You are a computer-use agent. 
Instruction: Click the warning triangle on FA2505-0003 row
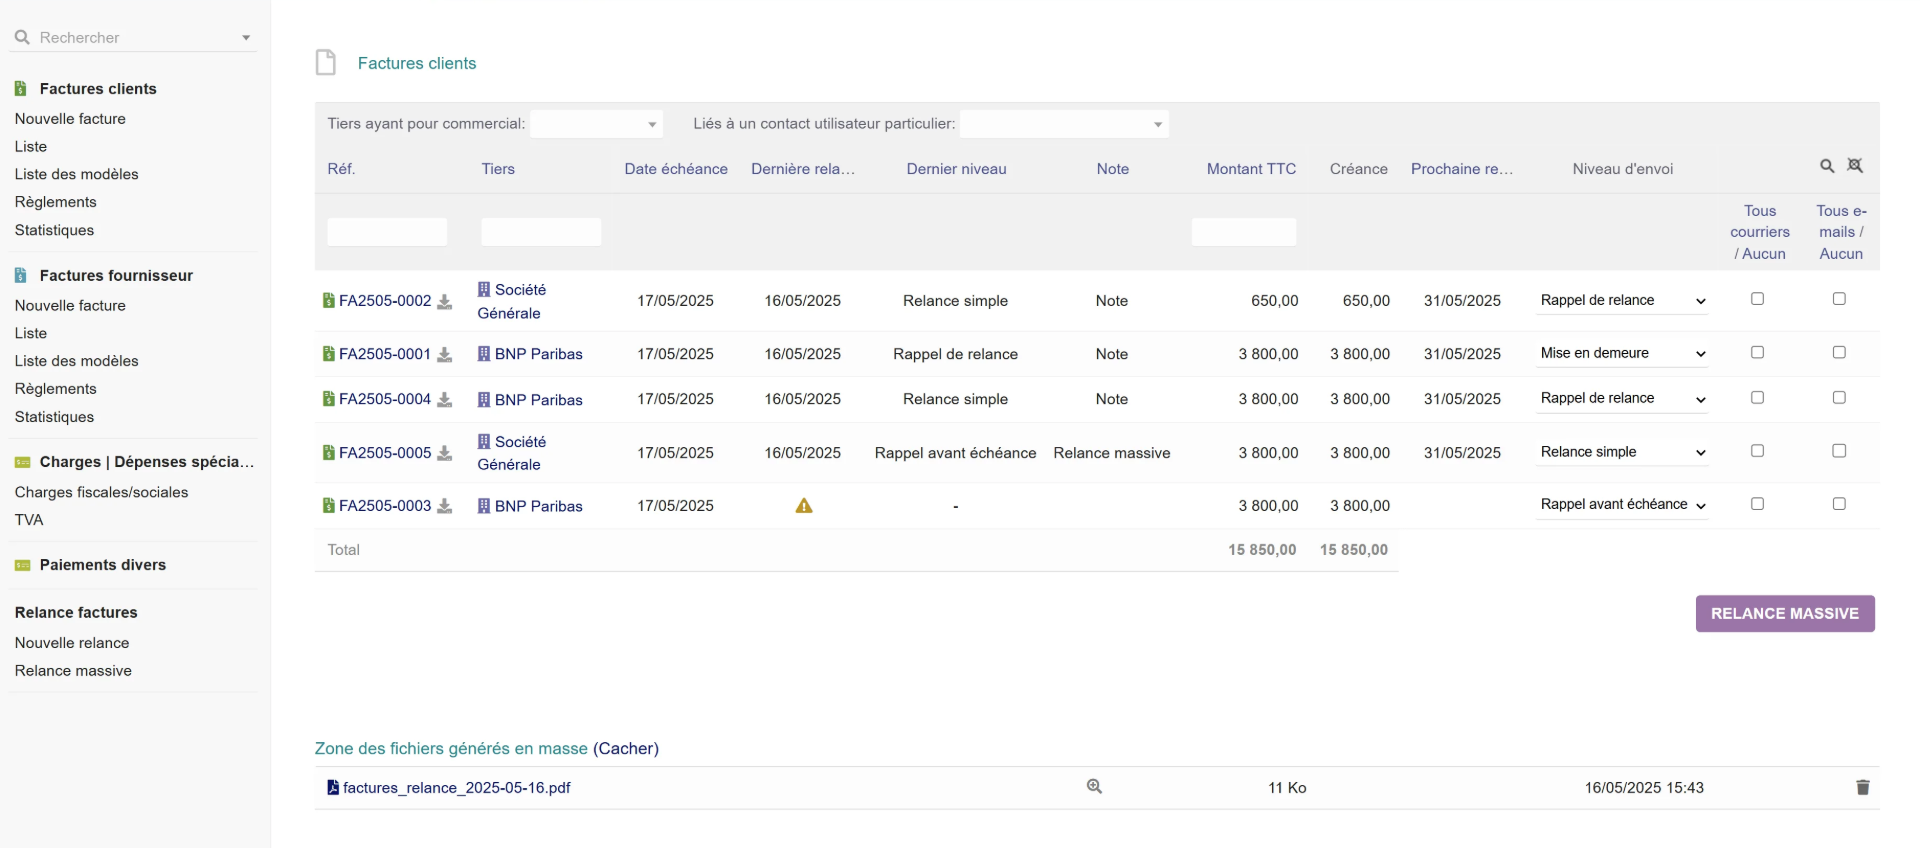[x=803, y=506]
